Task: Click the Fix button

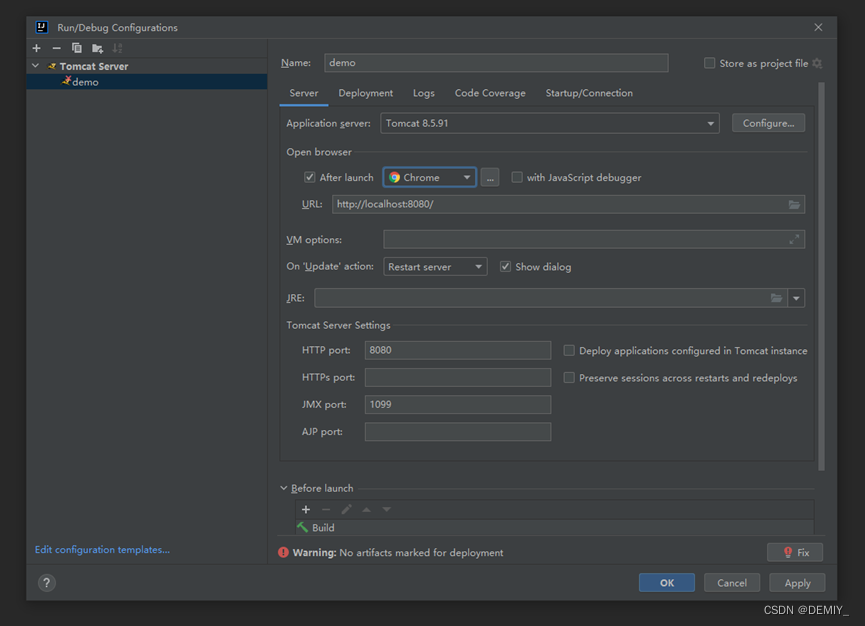Action: click(x=795, y=553)
